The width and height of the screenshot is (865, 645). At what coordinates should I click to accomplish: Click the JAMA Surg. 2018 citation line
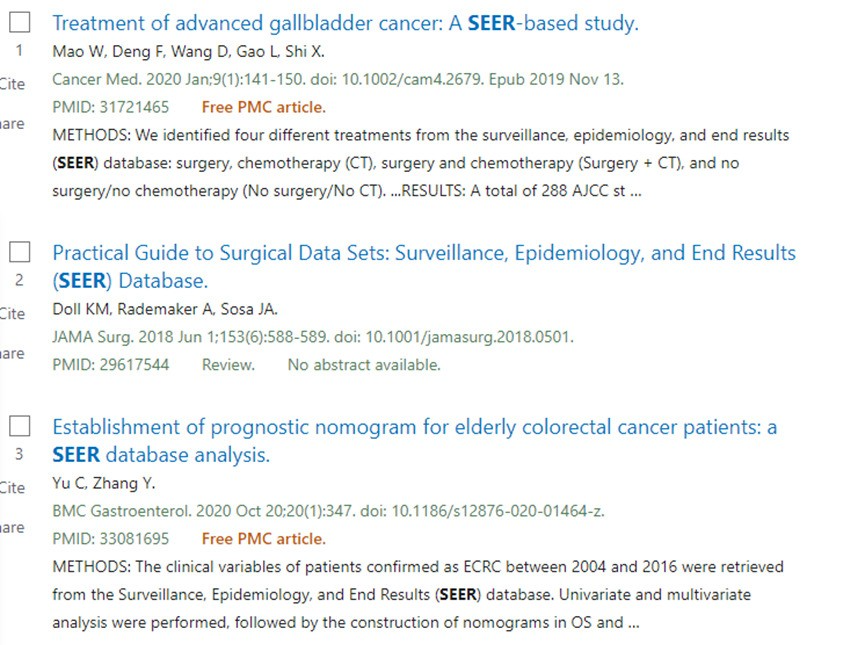[x=313, y=337]
